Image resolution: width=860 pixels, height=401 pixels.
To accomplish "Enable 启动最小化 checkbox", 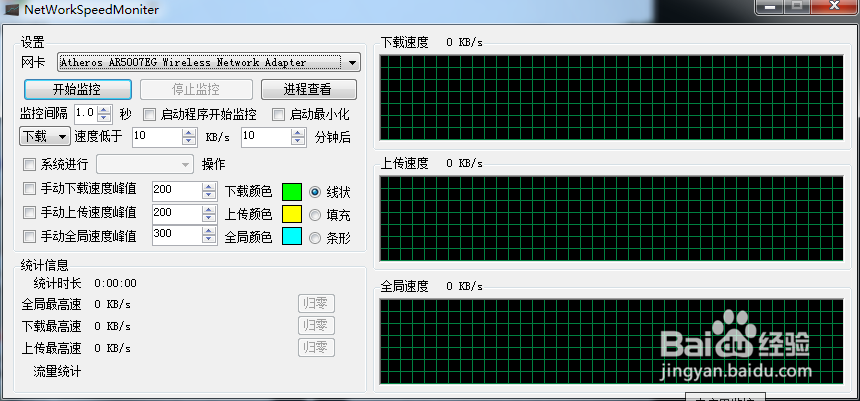I will [279, 115].
